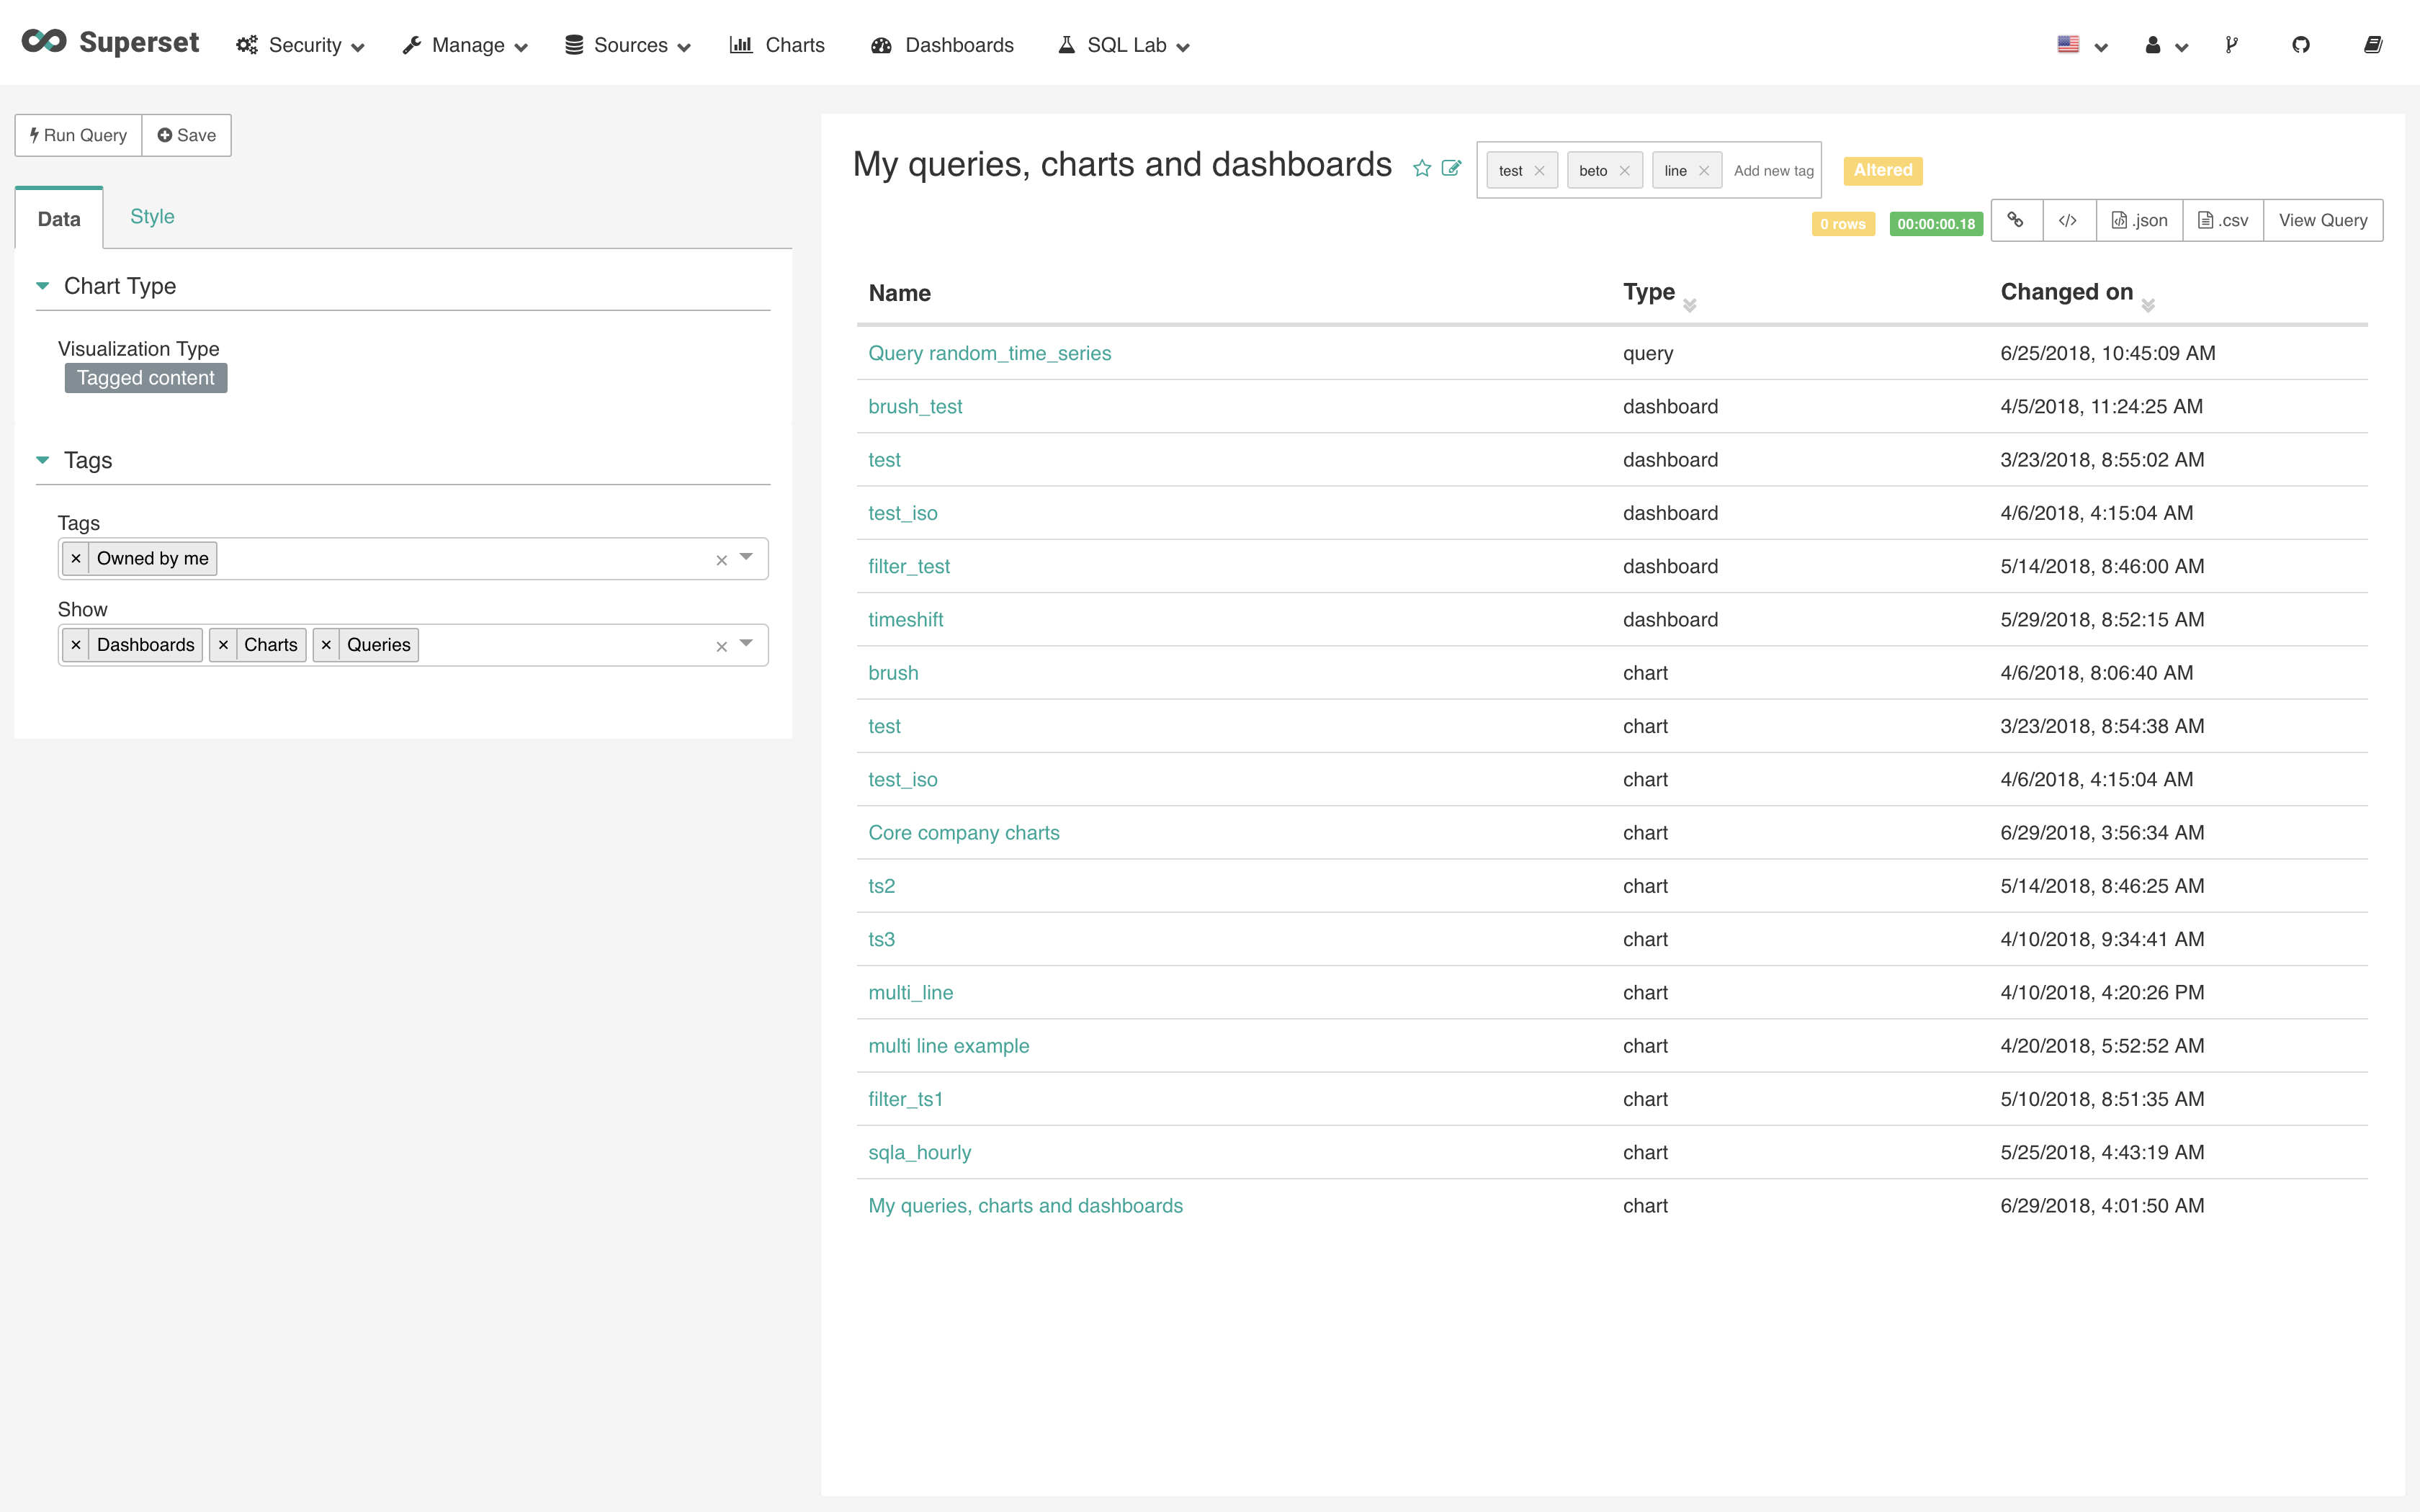Remove 'Owned by me' tag filter
Viewport: 2420px width, 1512px height.
pyautogui.click(x=76, y=559)
